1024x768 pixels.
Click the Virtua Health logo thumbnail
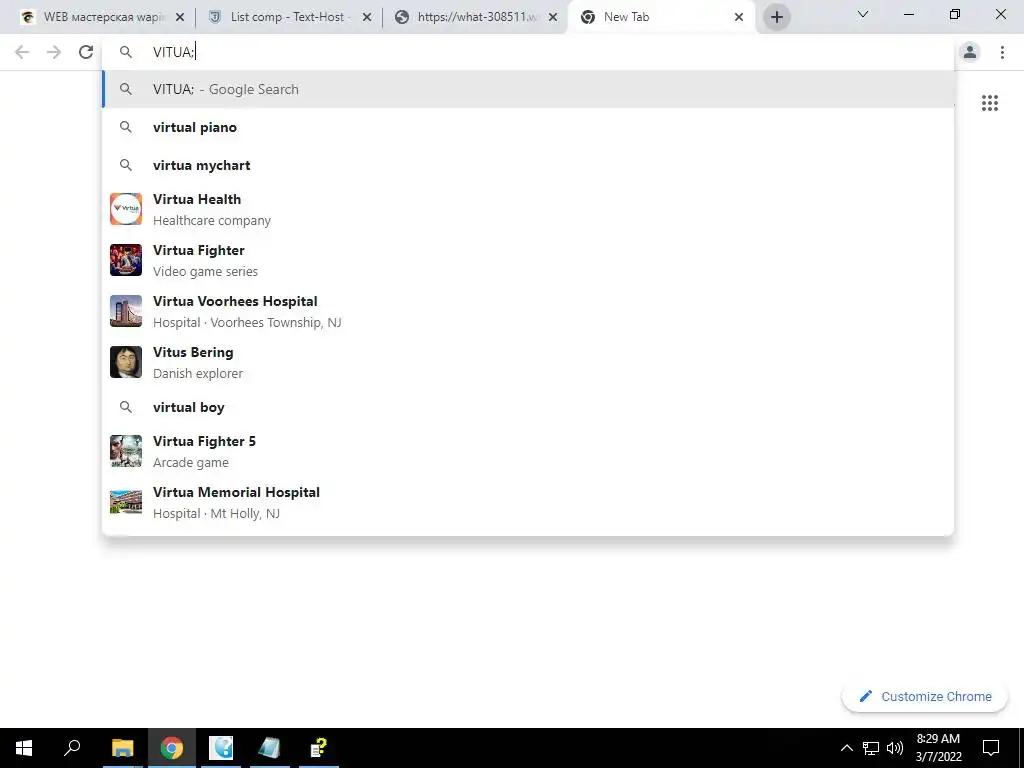(x=126, y=209)
